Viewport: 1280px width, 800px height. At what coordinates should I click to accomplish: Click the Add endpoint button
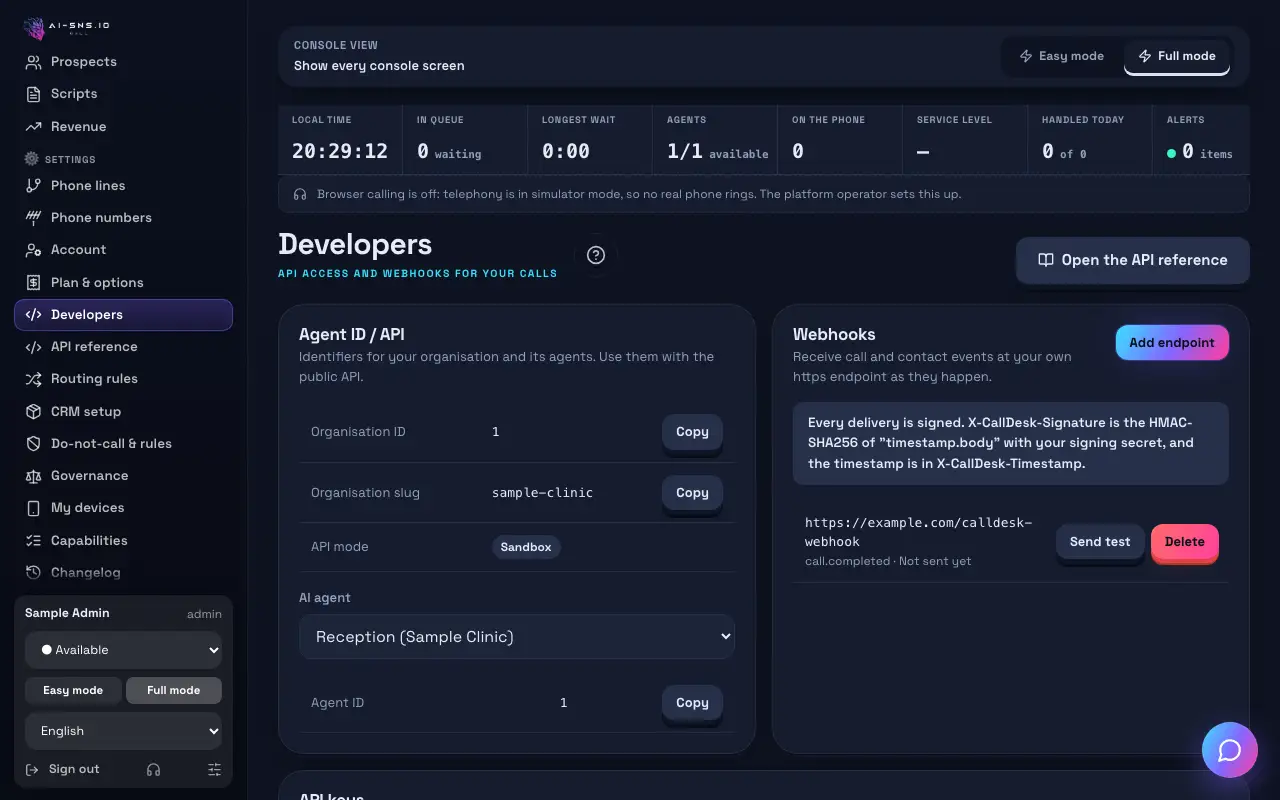click(1172, 342)
